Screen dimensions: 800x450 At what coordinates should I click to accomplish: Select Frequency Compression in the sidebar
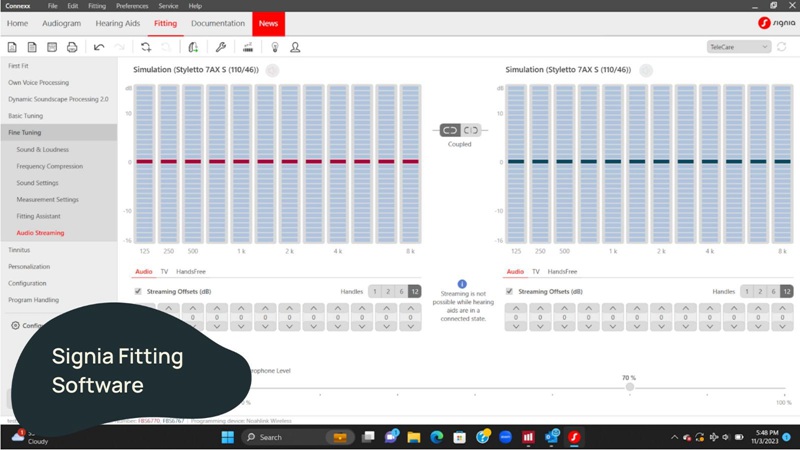point(49,166)
